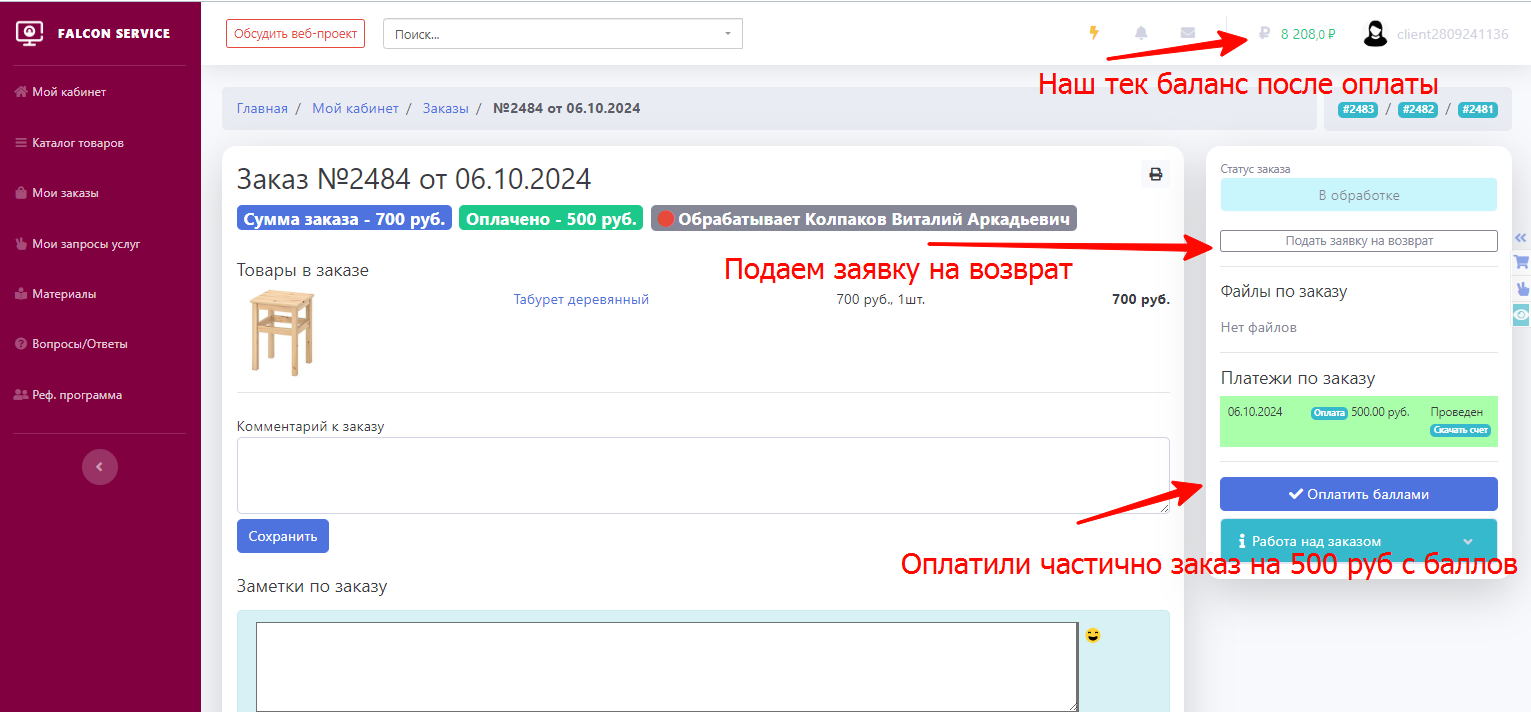This screenshot has width=1531, height=712.
Task: Expand the "Работа над заказом" section
Action: 1358,541
